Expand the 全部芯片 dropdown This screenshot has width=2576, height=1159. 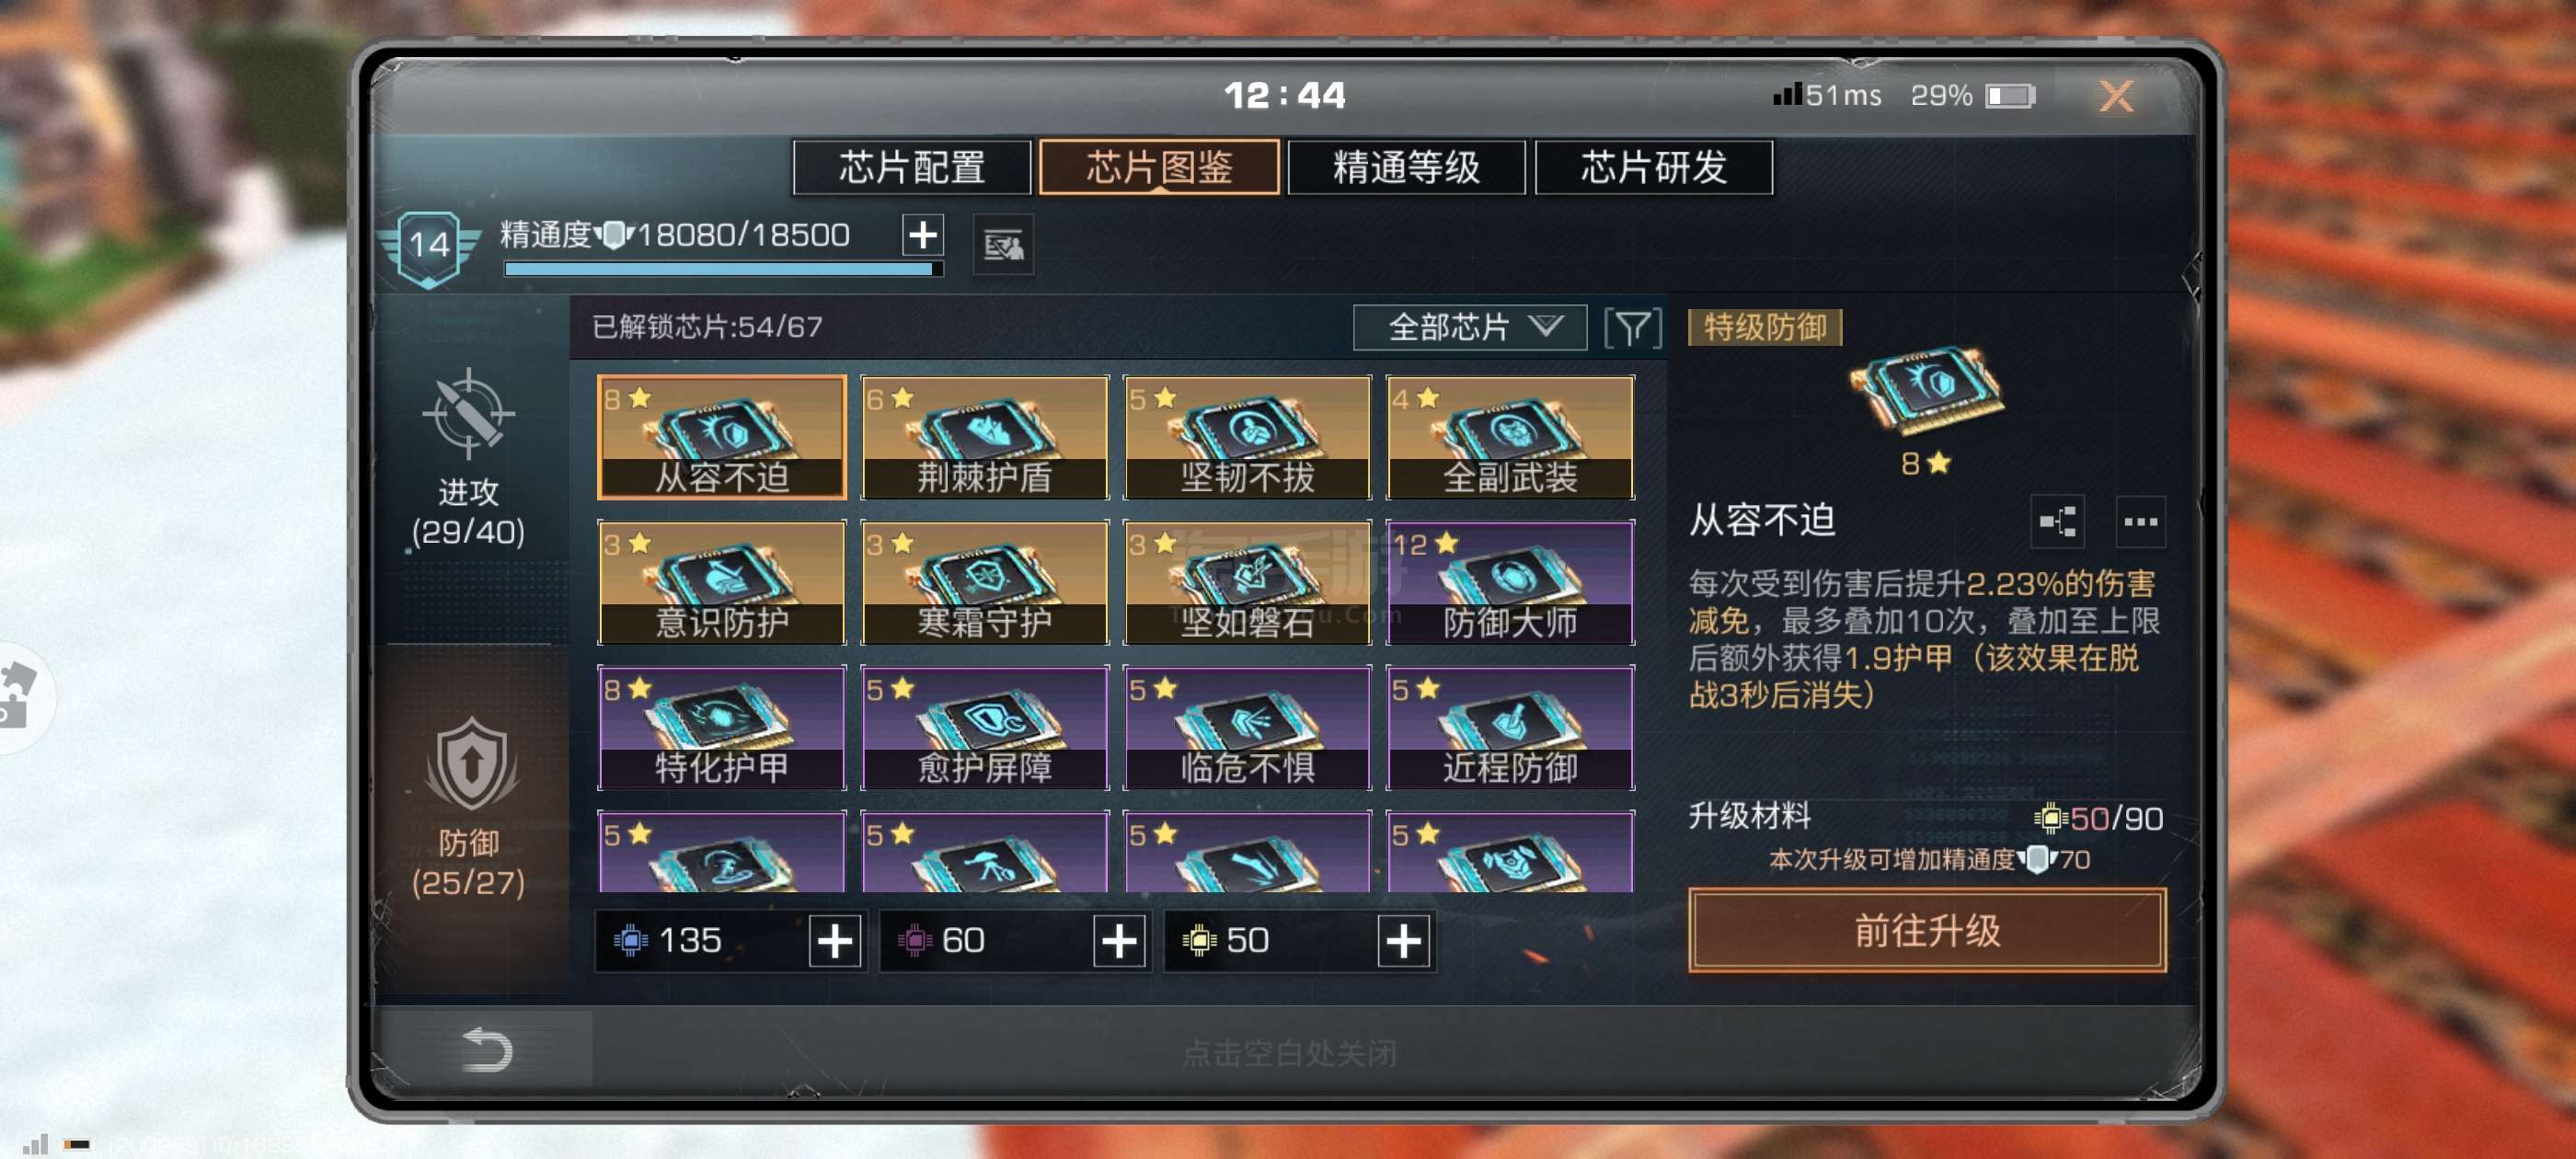pyautogui.click(x=1469, y=327)
